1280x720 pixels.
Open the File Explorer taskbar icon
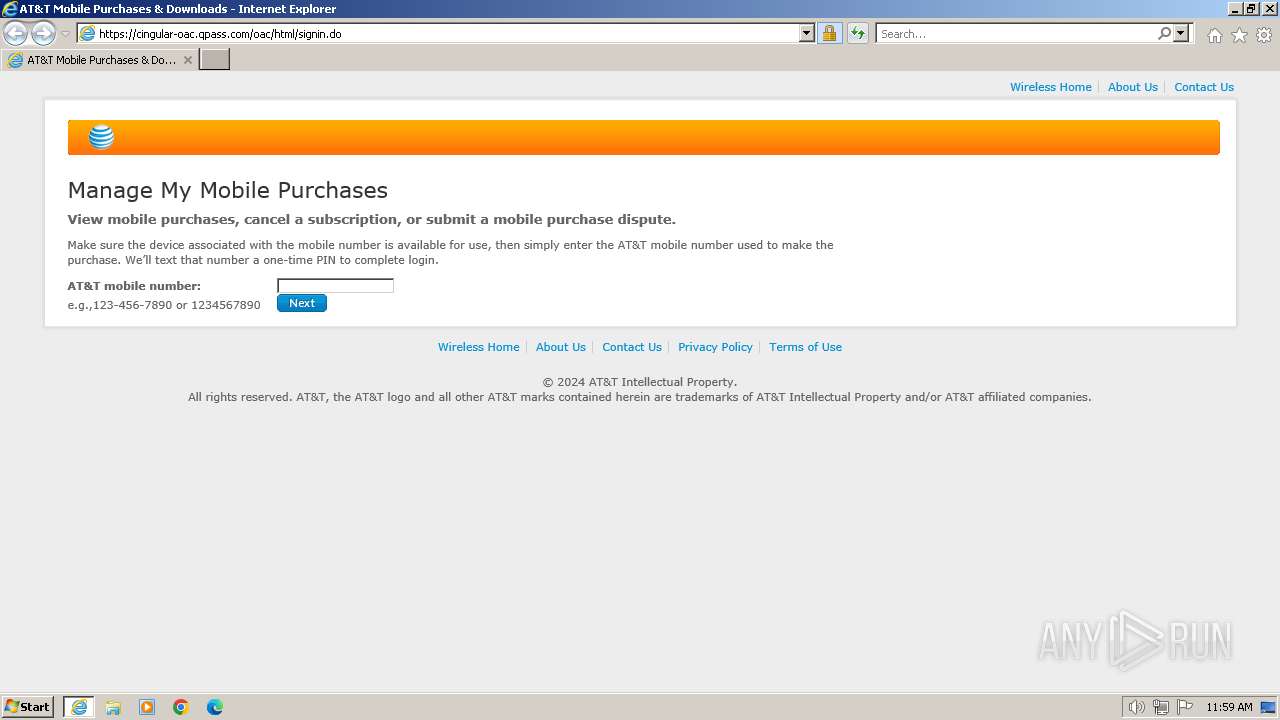[113, 707]
